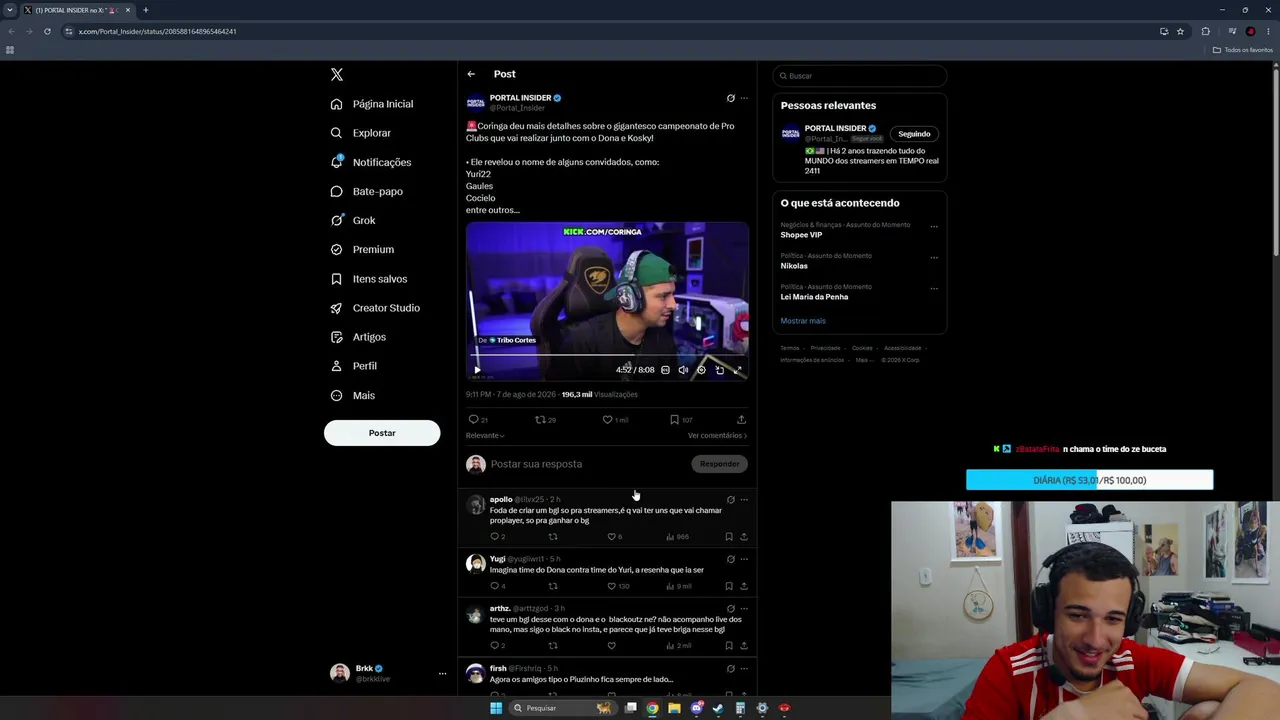Open more options on PORTAL INSIDER post
The height and width of the screenshot is (720, 1280).
click(744, 98)
